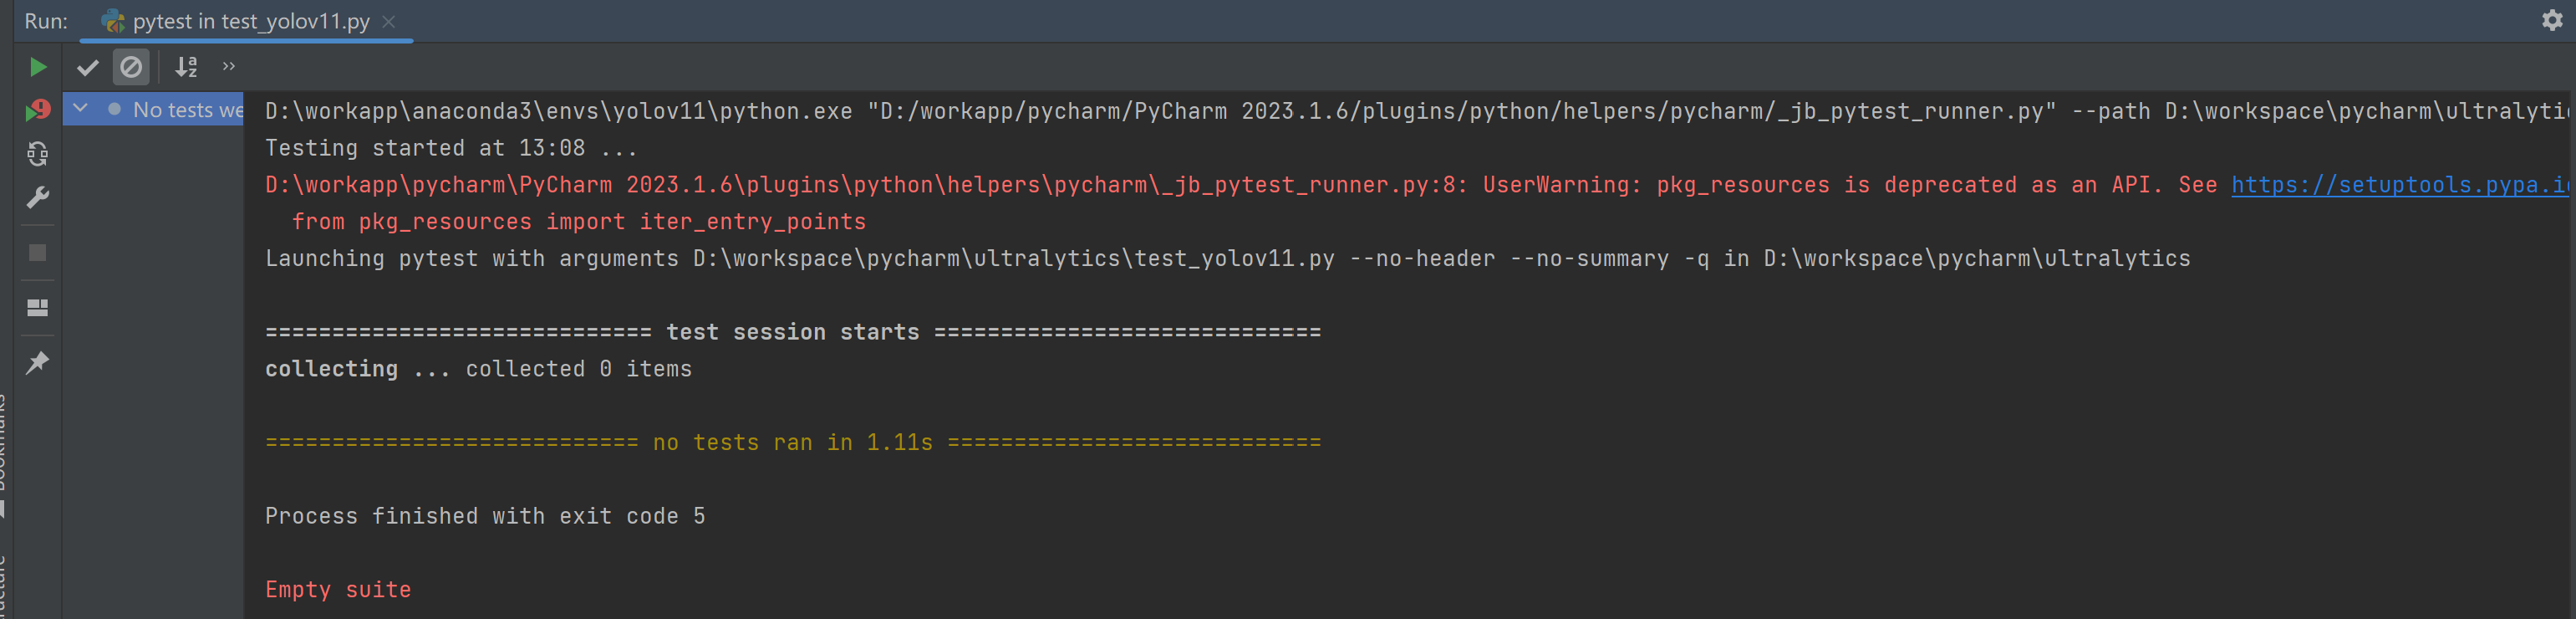Select the No tests were found row
The height and width of the screenshot is (619, 2576).
pyautogui.click(x=154, y=110)
